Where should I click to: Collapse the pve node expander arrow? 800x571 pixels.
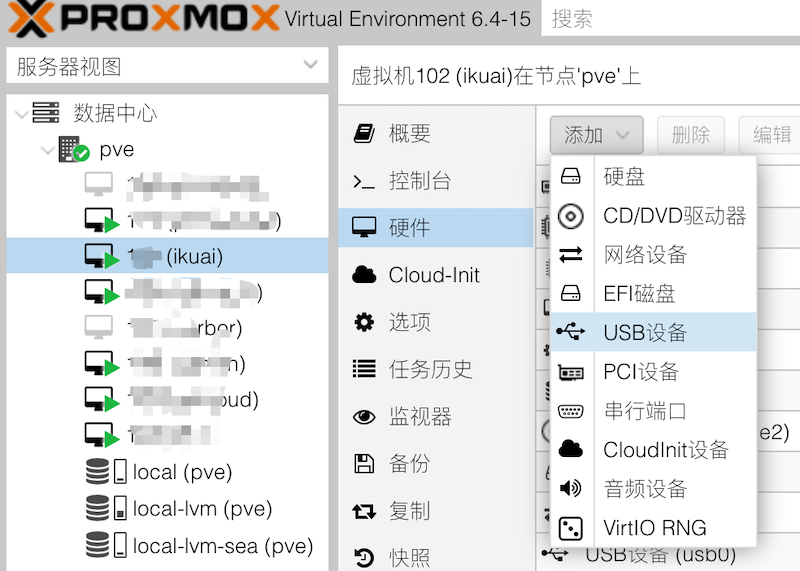pos(47,150)
